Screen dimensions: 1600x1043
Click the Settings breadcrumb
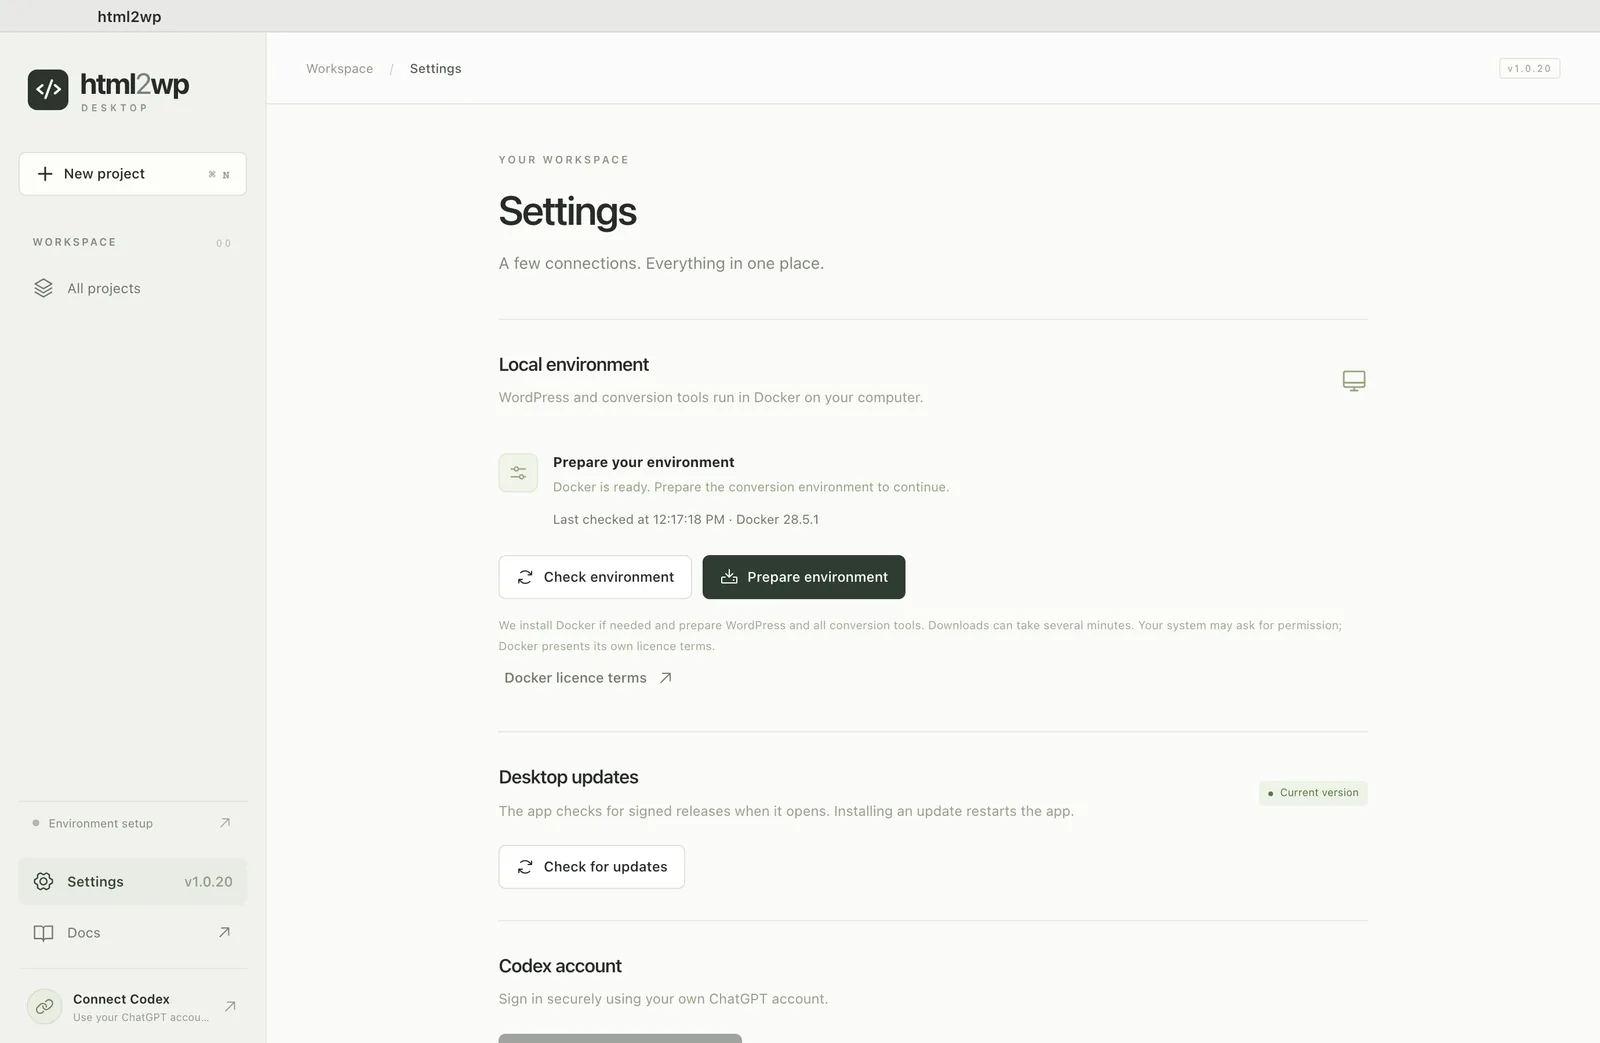(x=436, y=69)
